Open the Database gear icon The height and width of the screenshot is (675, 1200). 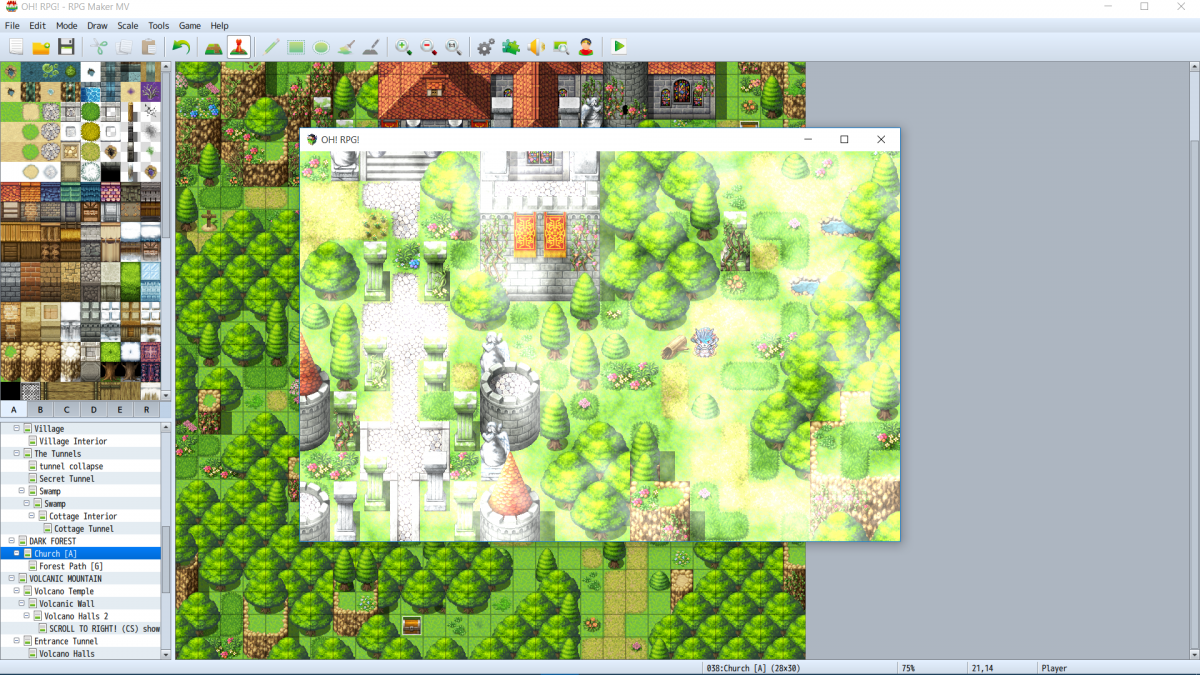(x=486, y=46)
